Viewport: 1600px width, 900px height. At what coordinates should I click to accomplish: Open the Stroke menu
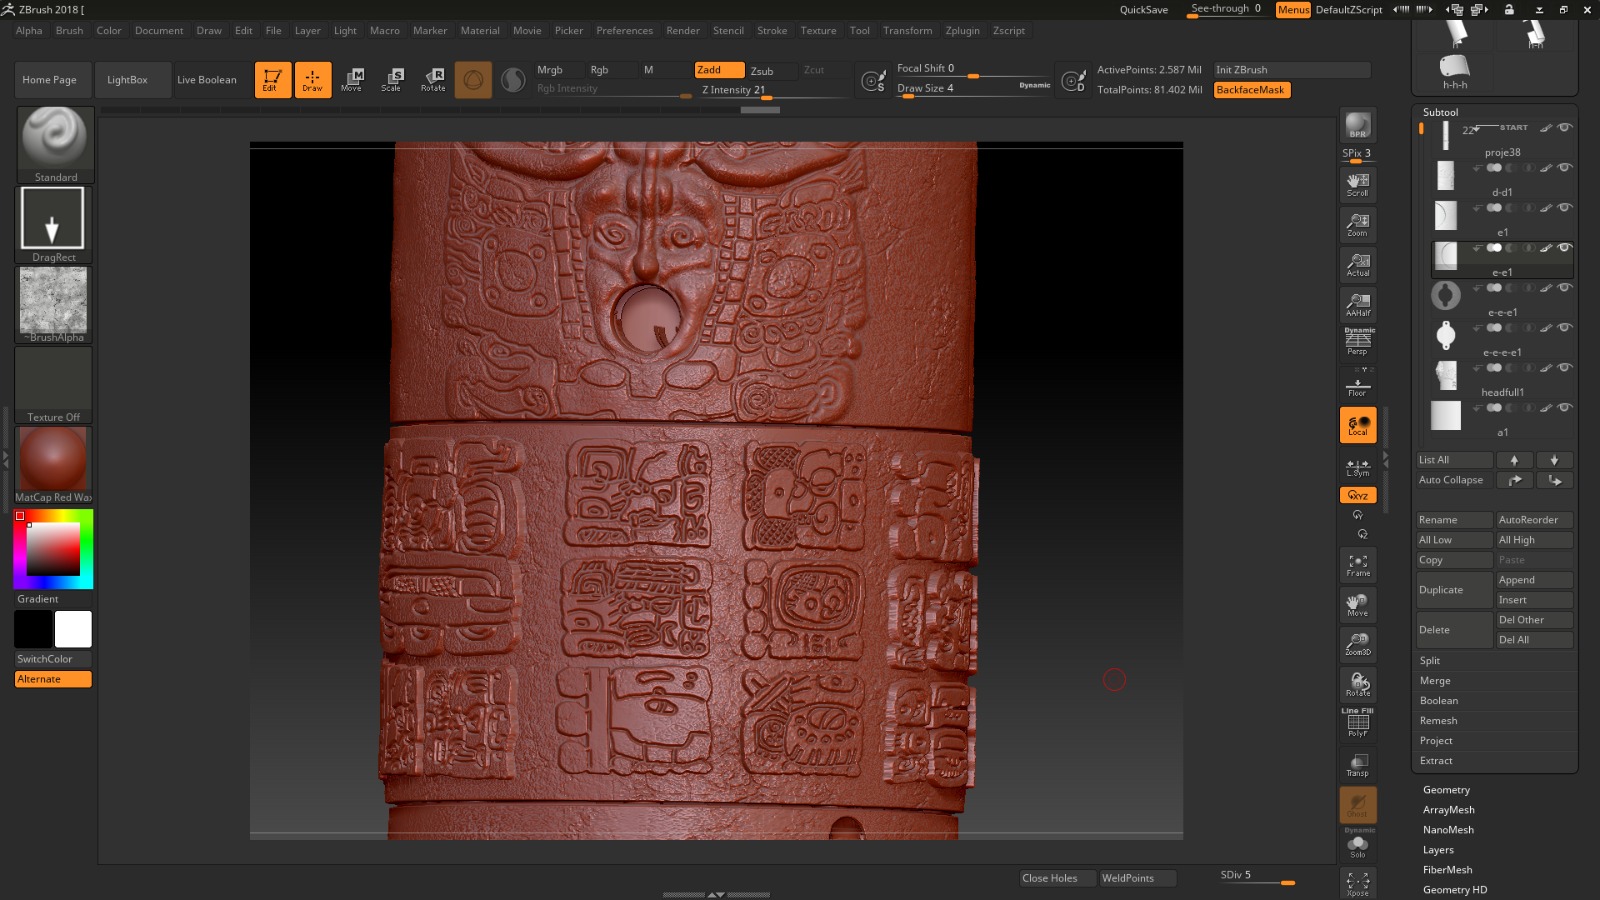[771, 31]
